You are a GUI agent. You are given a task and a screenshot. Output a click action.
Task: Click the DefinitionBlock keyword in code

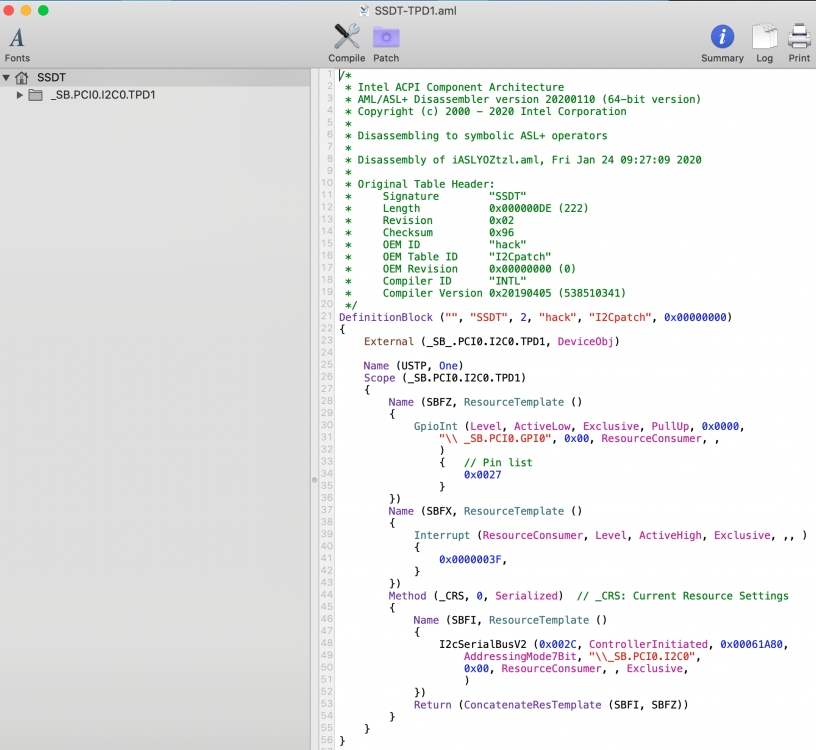pos(386,317)
